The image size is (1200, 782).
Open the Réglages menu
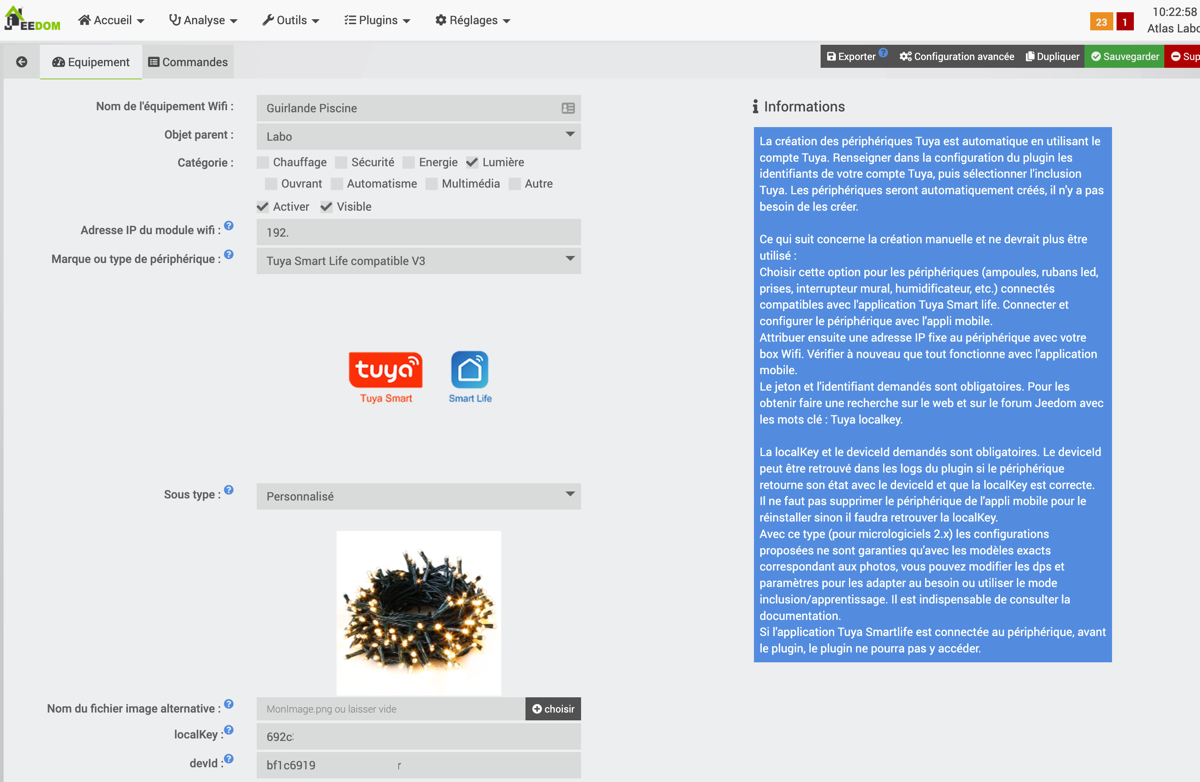point(473,20)
